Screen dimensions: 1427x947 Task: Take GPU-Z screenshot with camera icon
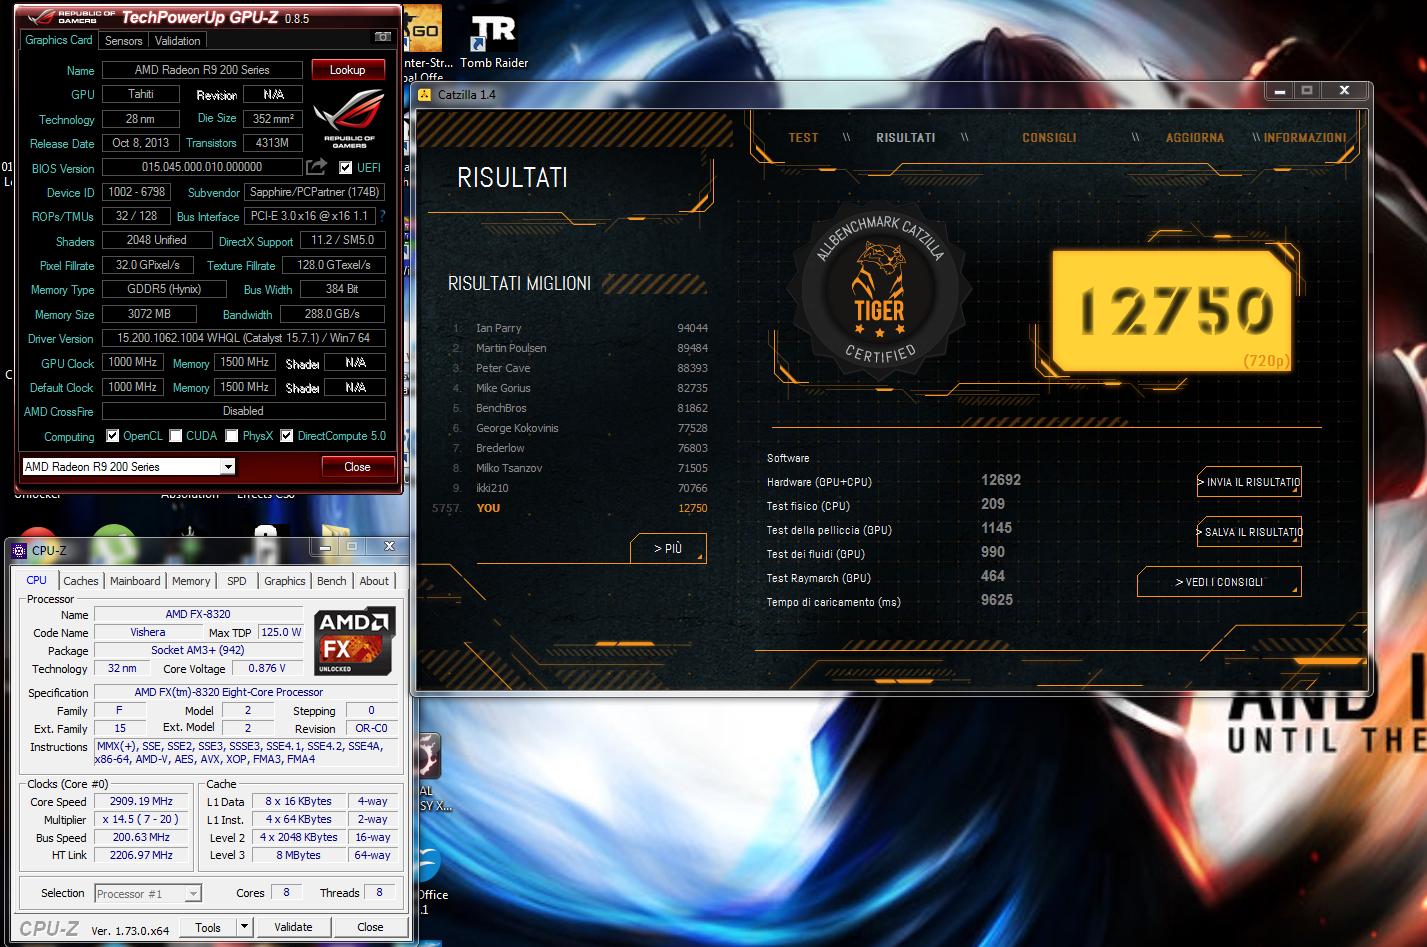382,38
